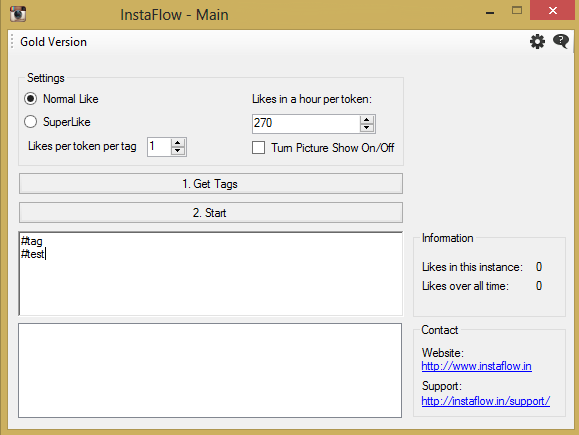Click the #tag line in tags box

pyautogui.click(x=32, y=241)
